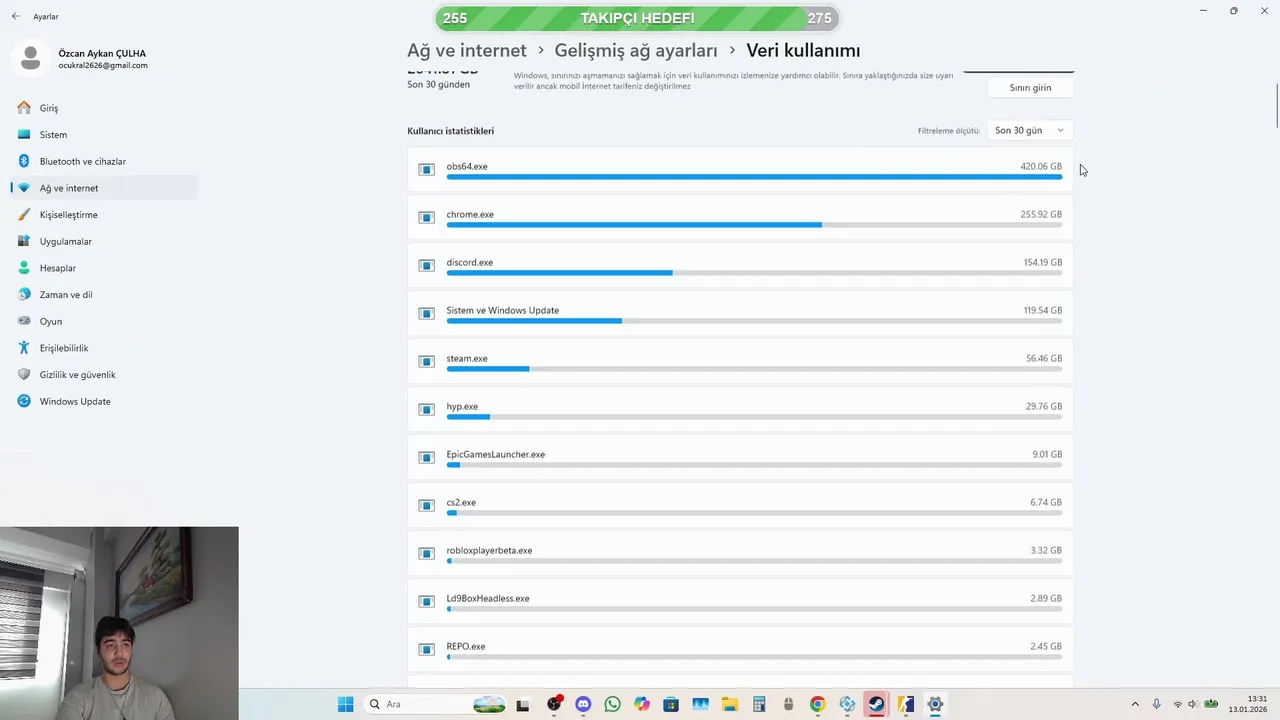Click the volume tray icon
This screenshot has width=1280, height=720.
1193,704
